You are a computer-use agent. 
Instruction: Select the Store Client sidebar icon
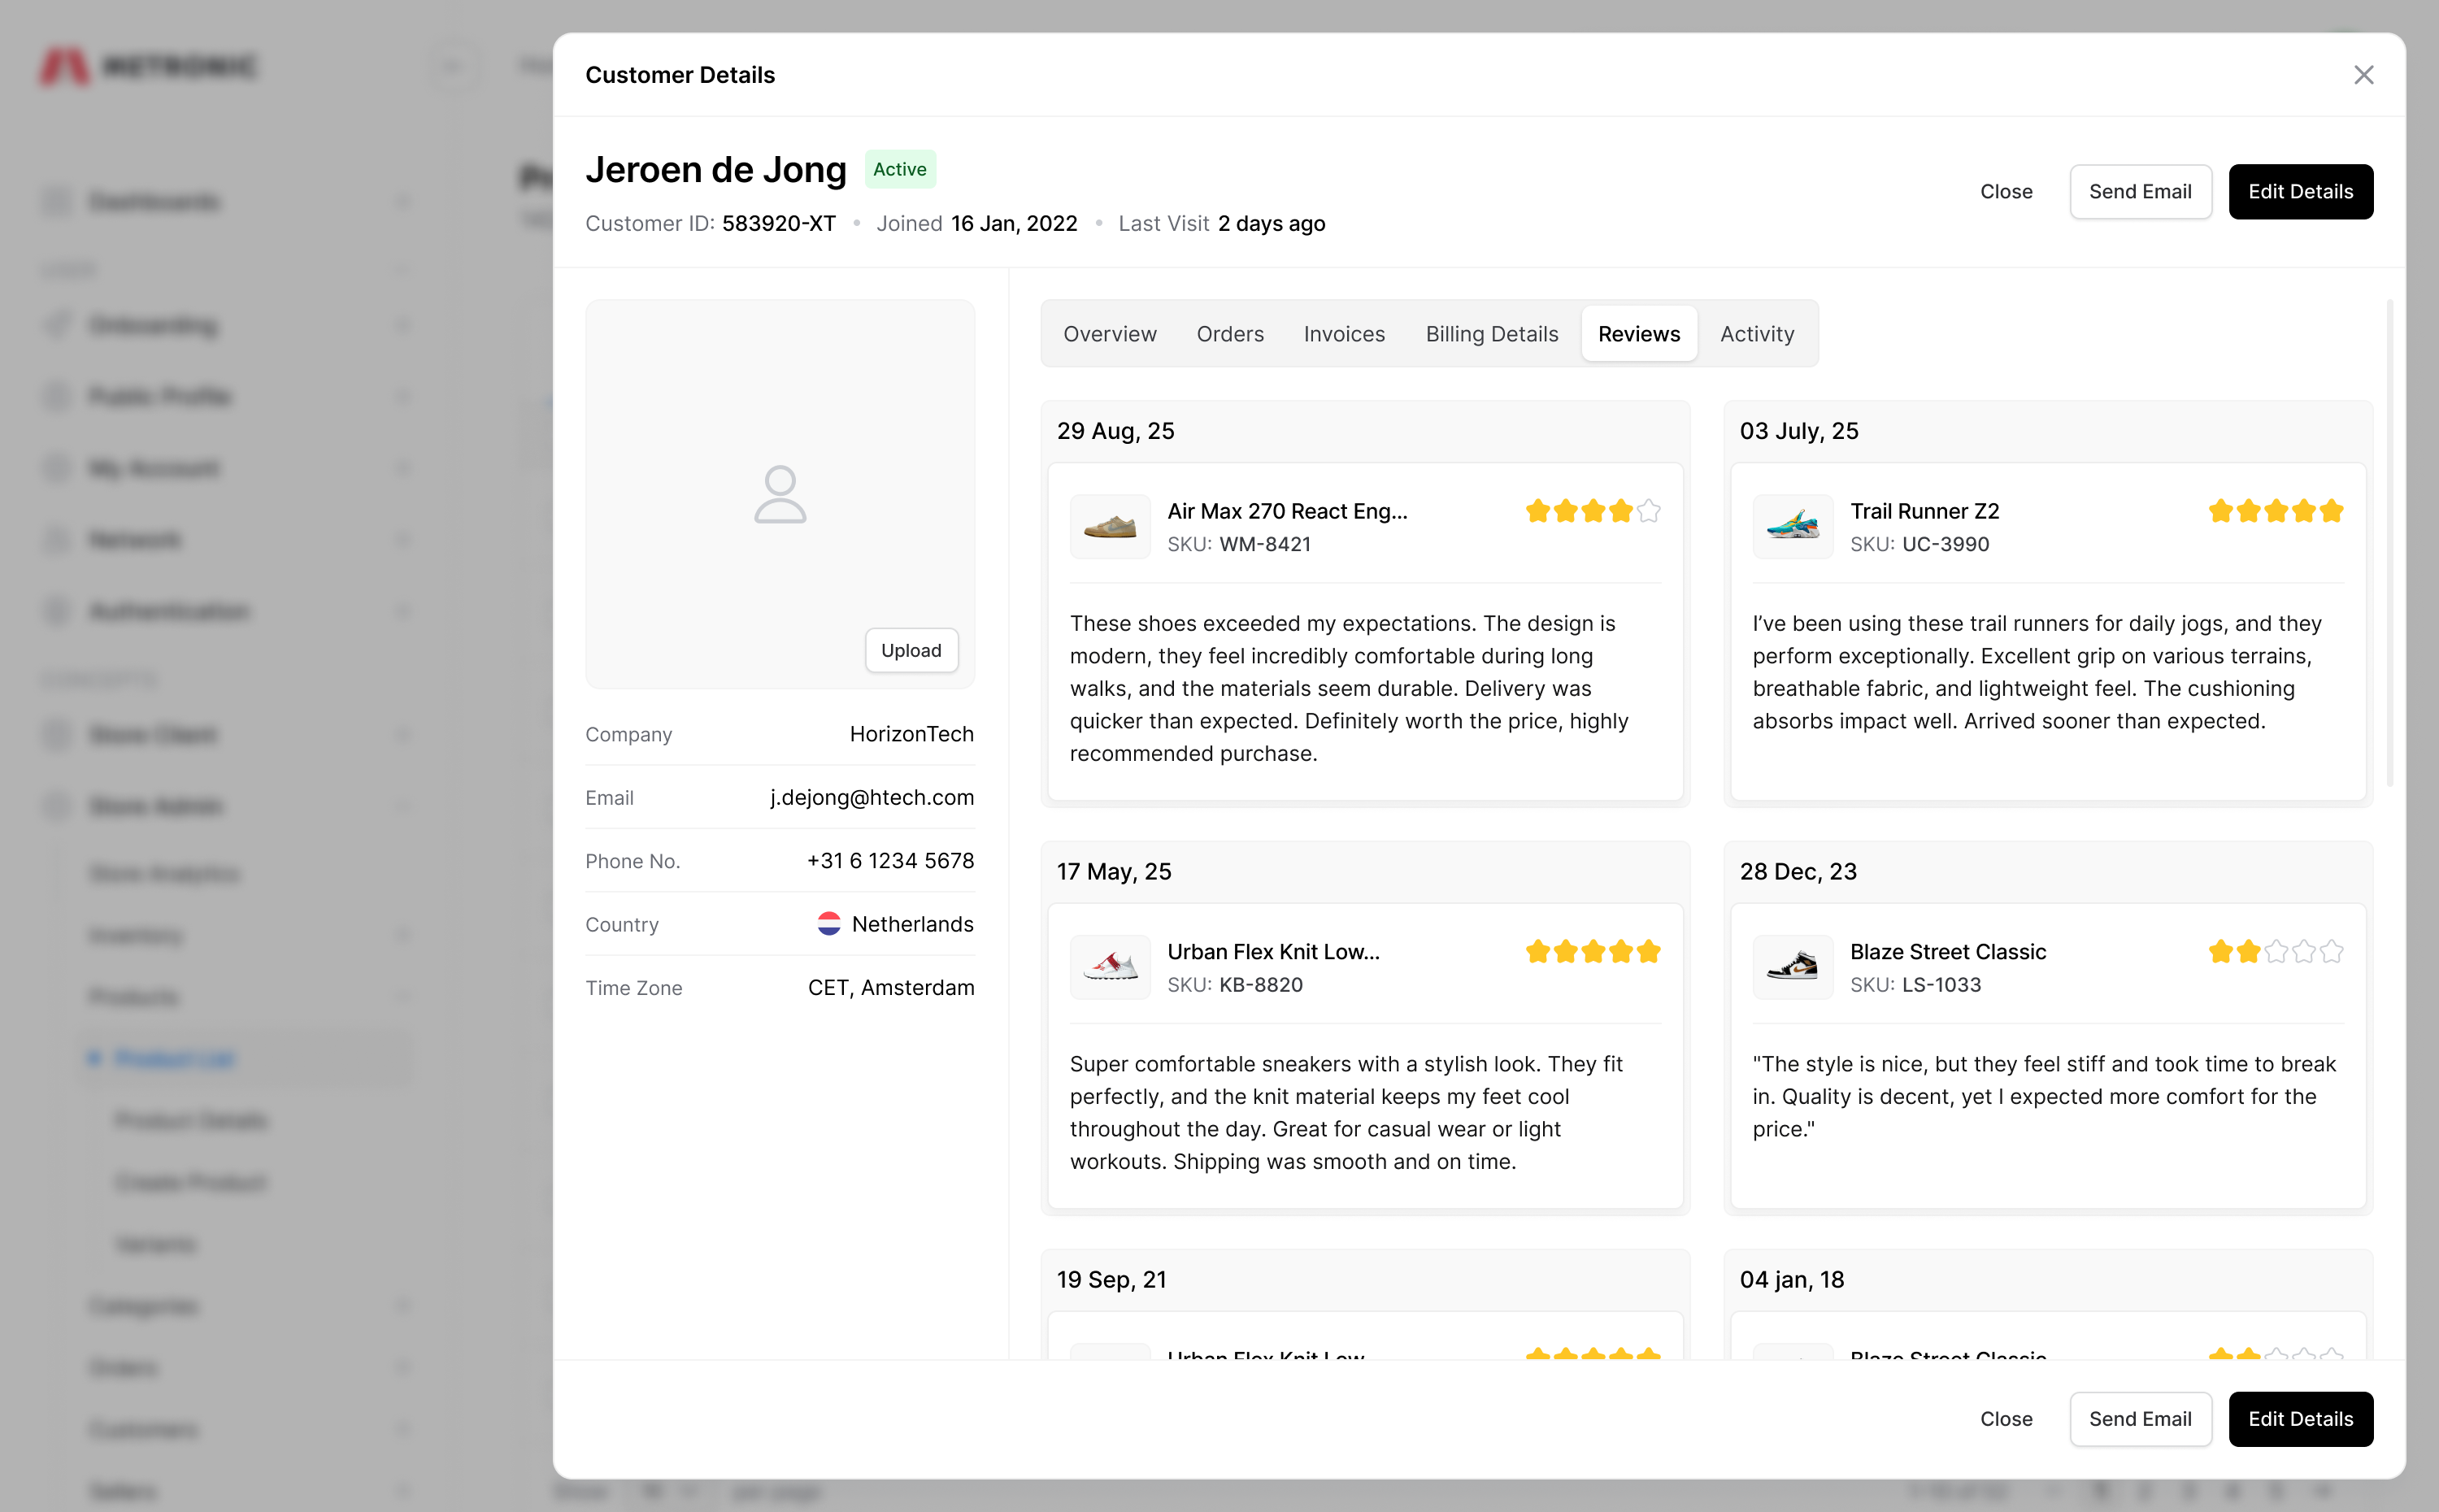55,734
